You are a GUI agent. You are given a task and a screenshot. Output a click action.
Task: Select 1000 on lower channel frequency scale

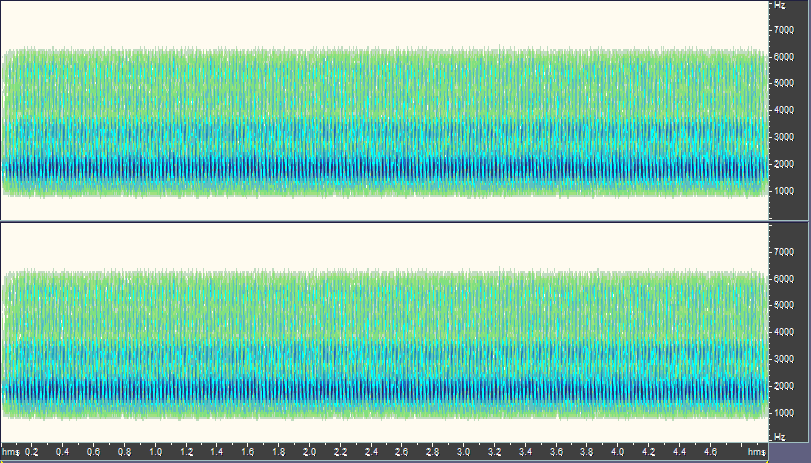pyautogui.click(x=784, y=413)
